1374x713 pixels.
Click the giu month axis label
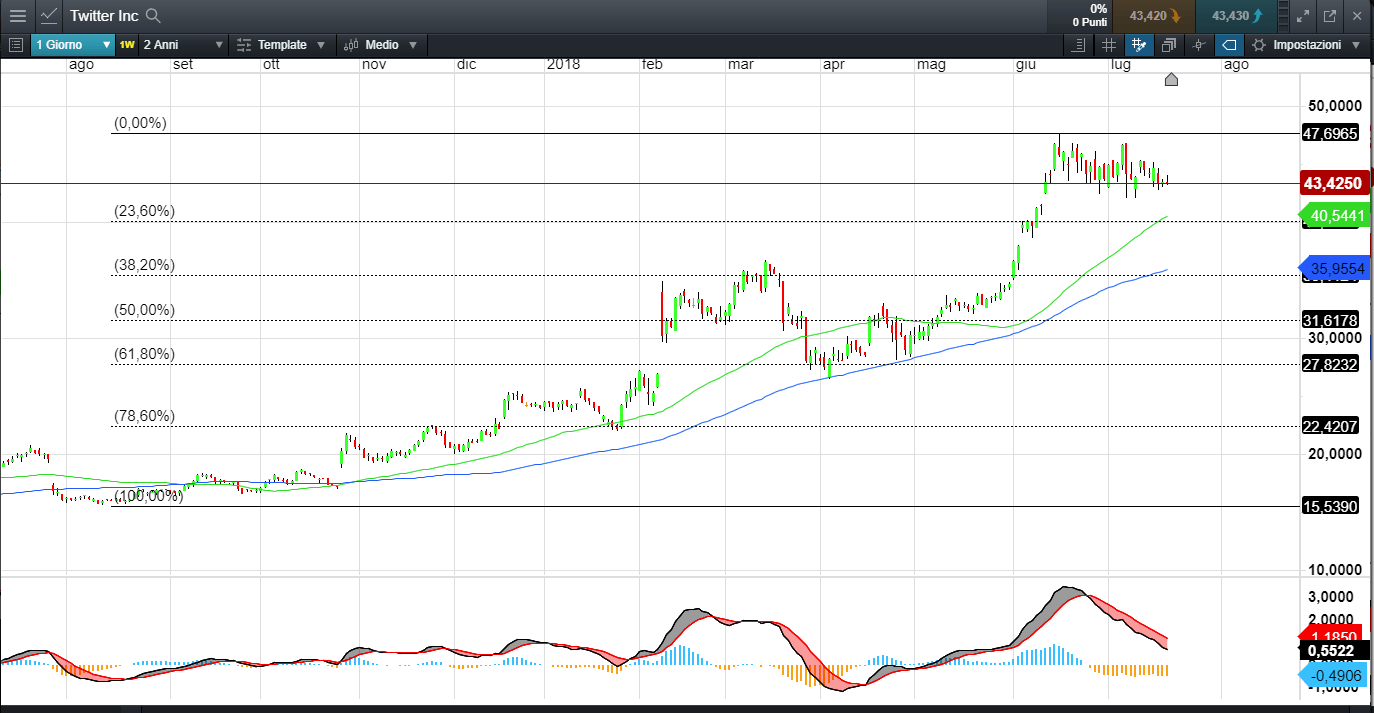point(1025,65)
